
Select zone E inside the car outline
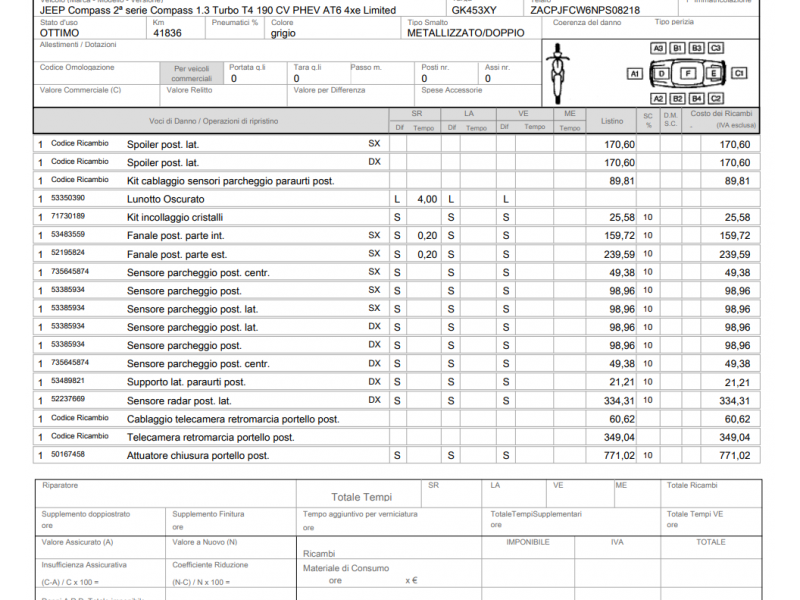713,73
